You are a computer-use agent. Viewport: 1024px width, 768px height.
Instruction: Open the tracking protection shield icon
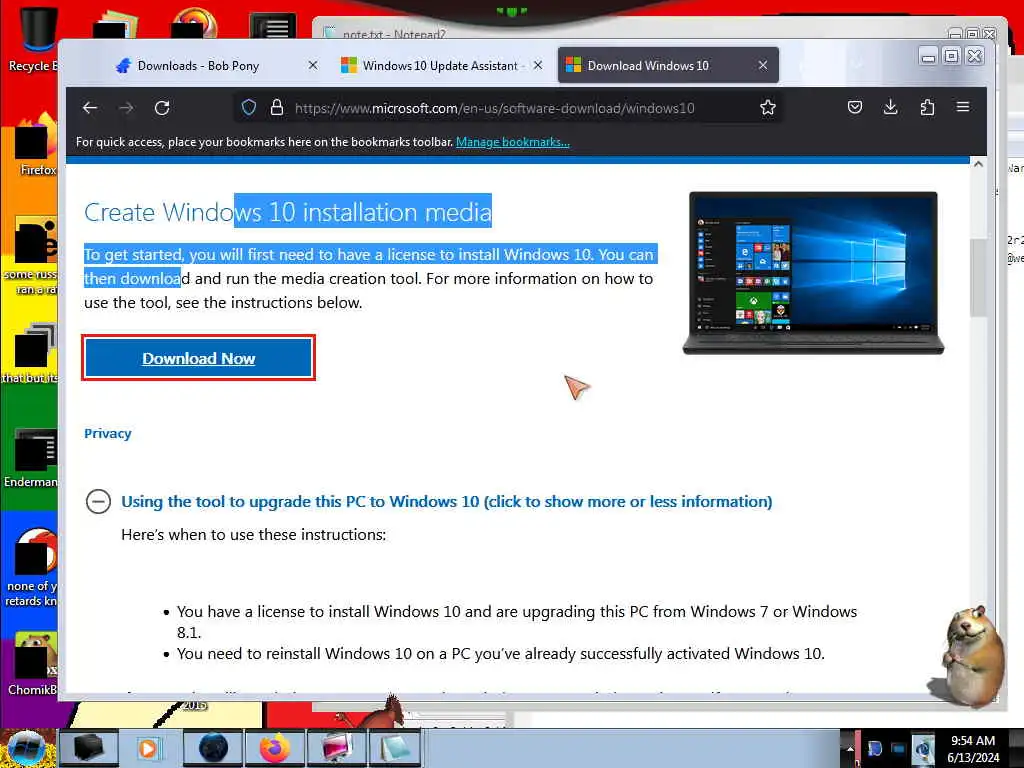(x=248, y=107)
